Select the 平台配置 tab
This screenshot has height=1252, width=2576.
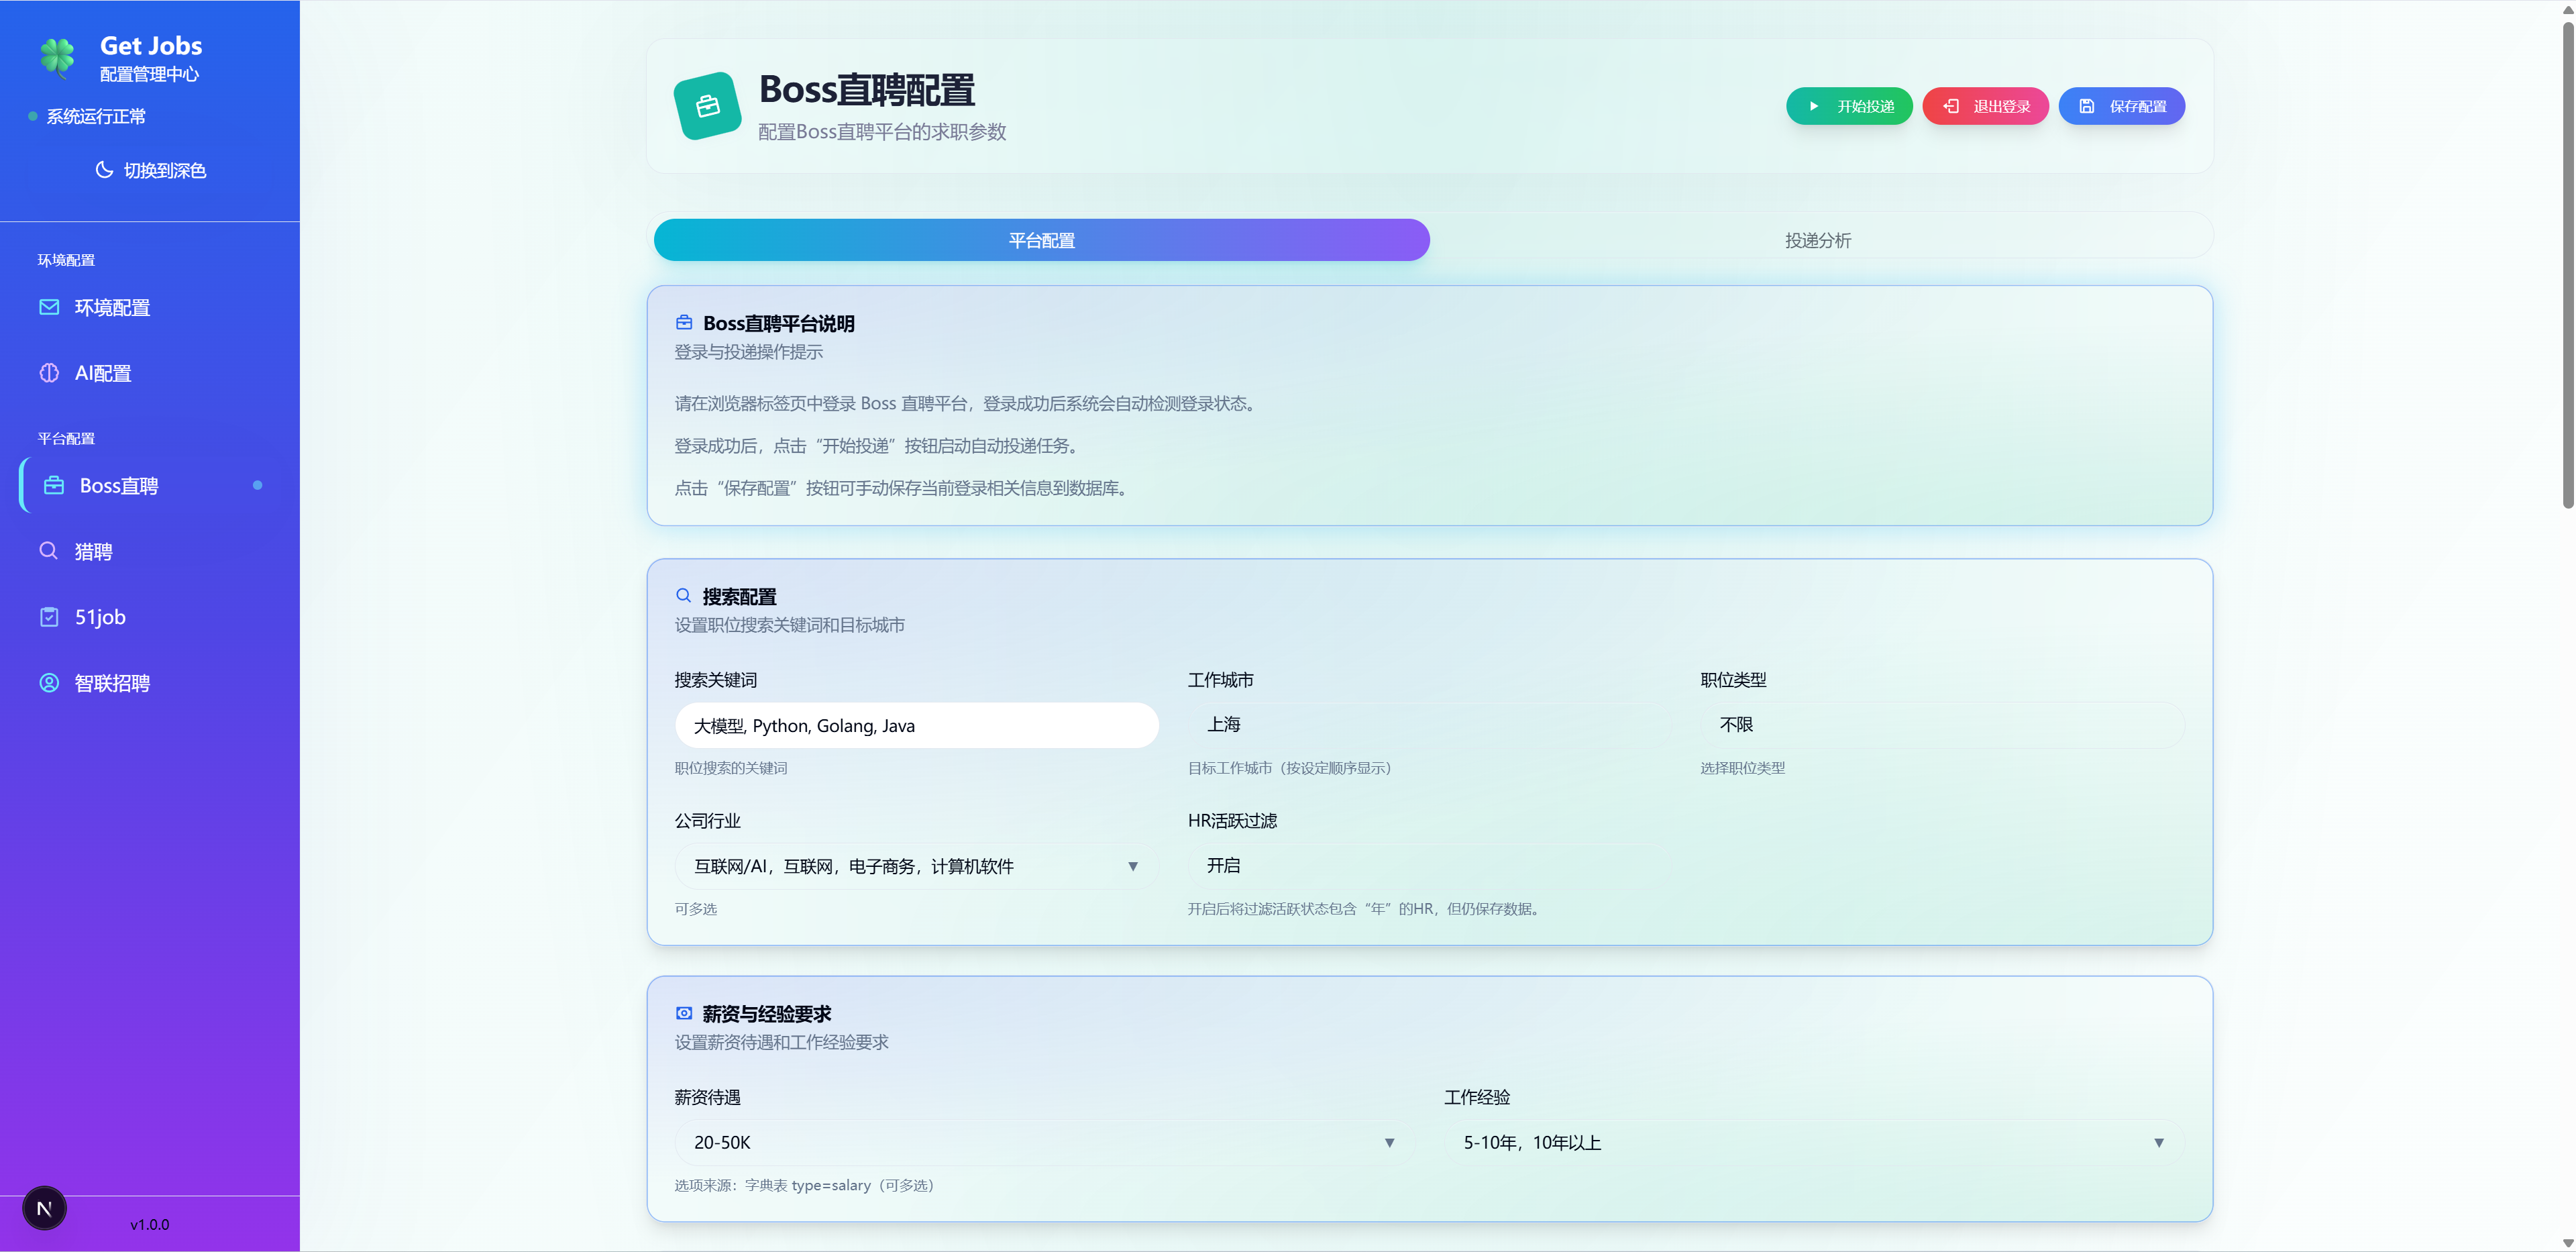pos(1041,239)
